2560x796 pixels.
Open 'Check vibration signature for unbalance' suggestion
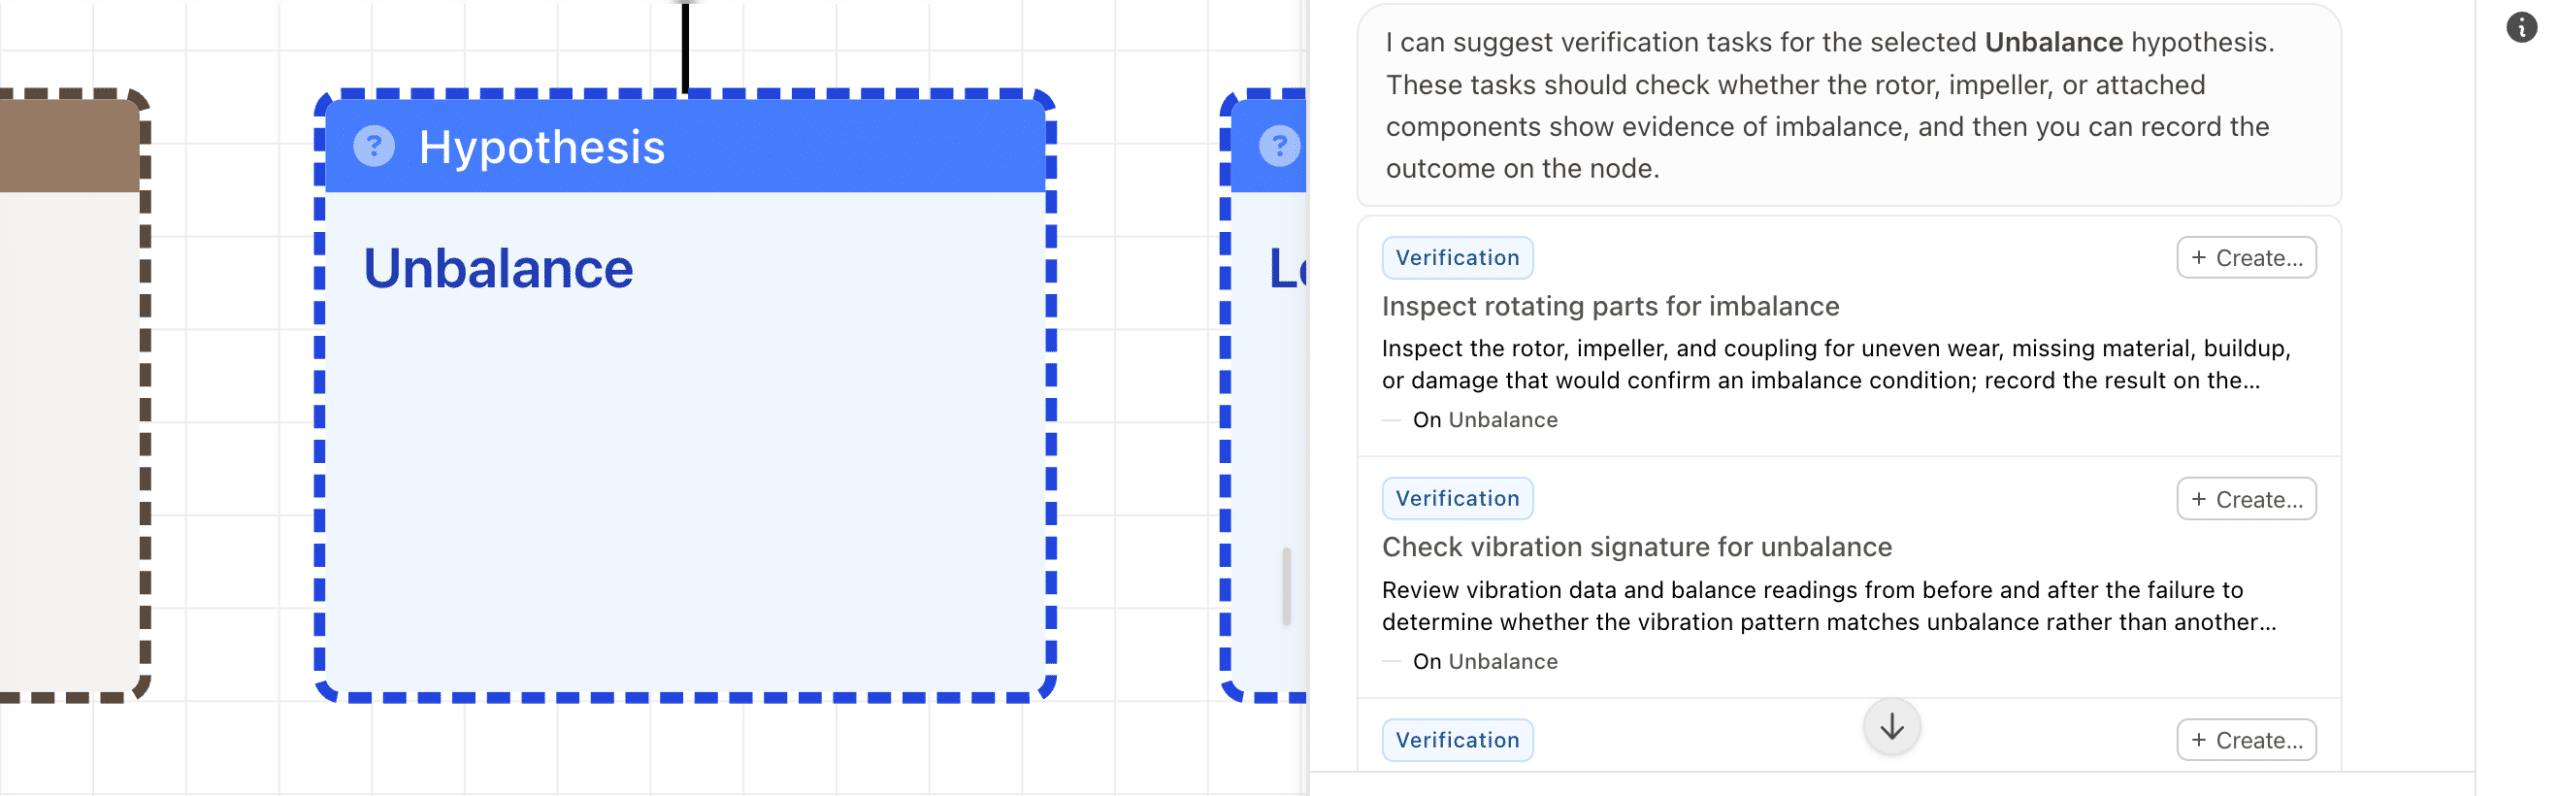pyautogui.click(x=1636, y=547)
